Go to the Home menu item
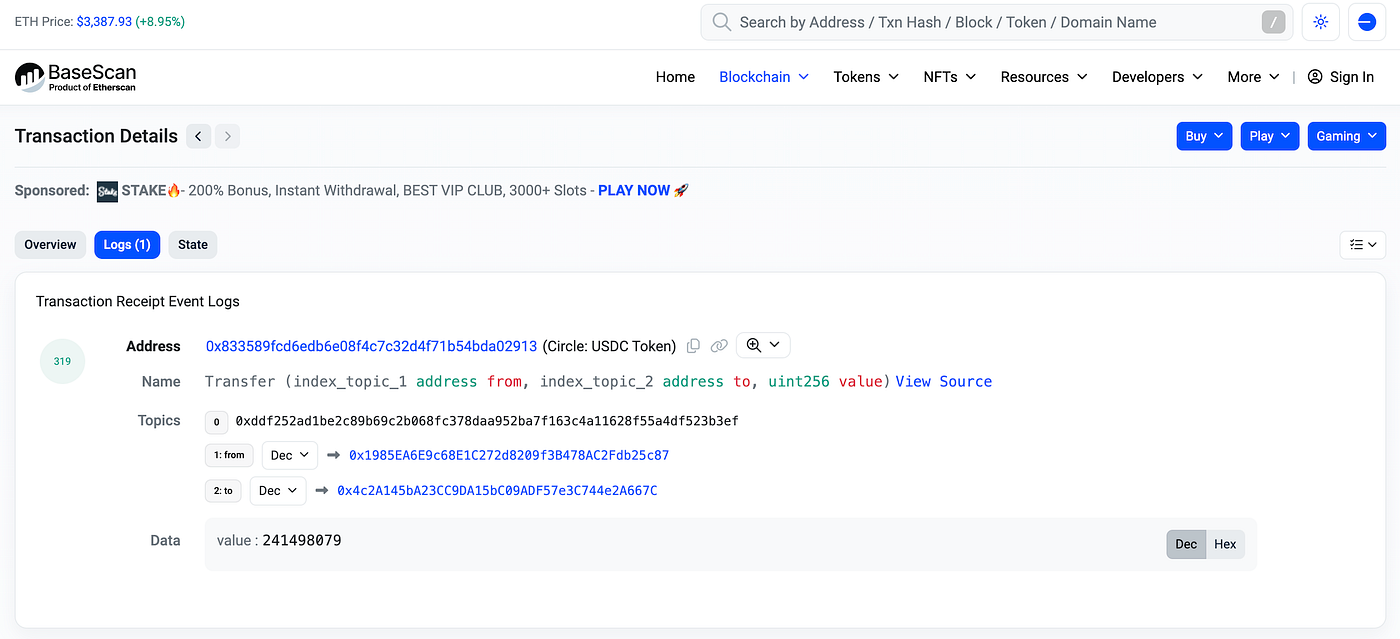Screen dimensions: 1400x639 [675, 77]
